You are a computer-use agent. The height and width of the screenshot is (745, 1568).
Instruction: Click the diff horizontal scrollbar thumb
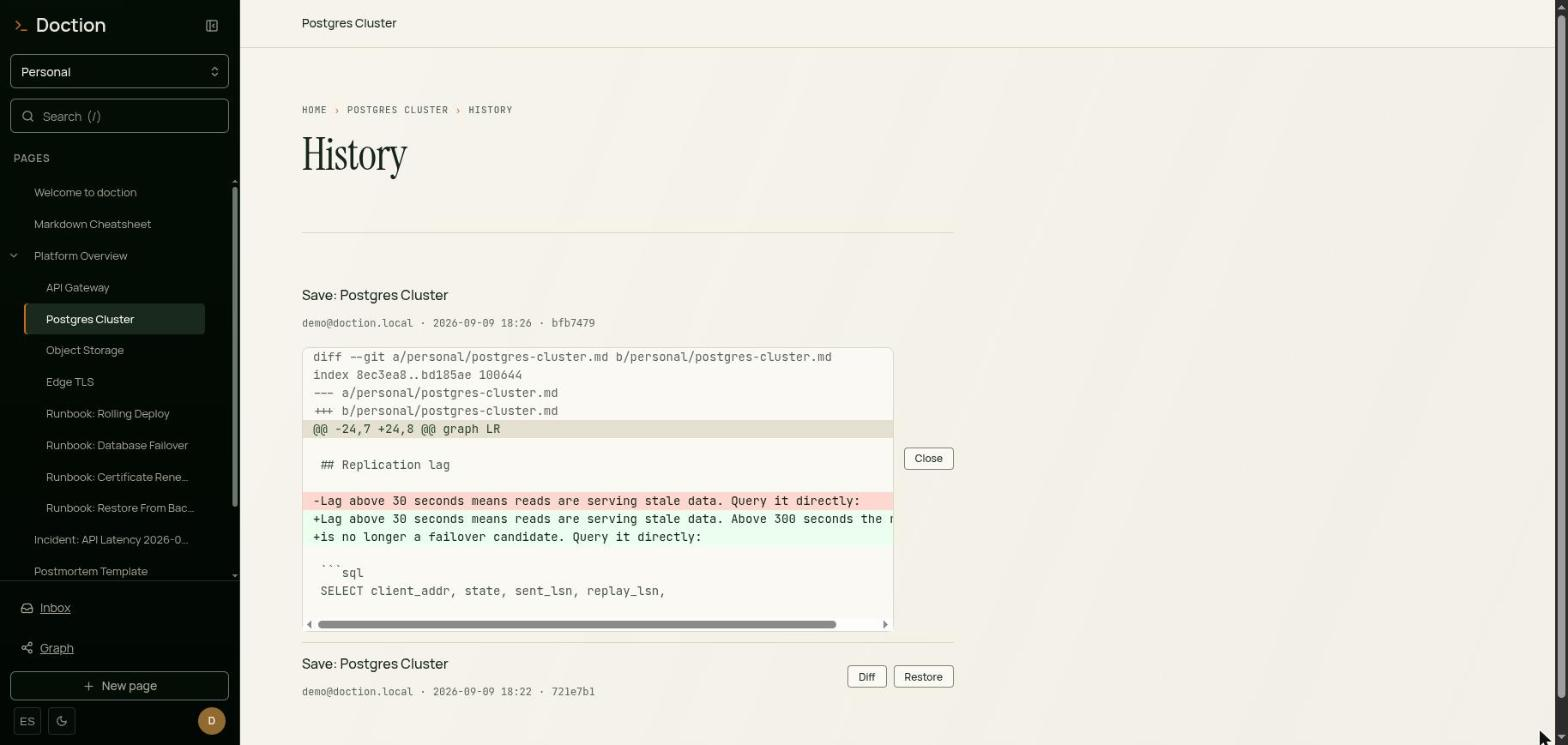(x=577, y=624)
